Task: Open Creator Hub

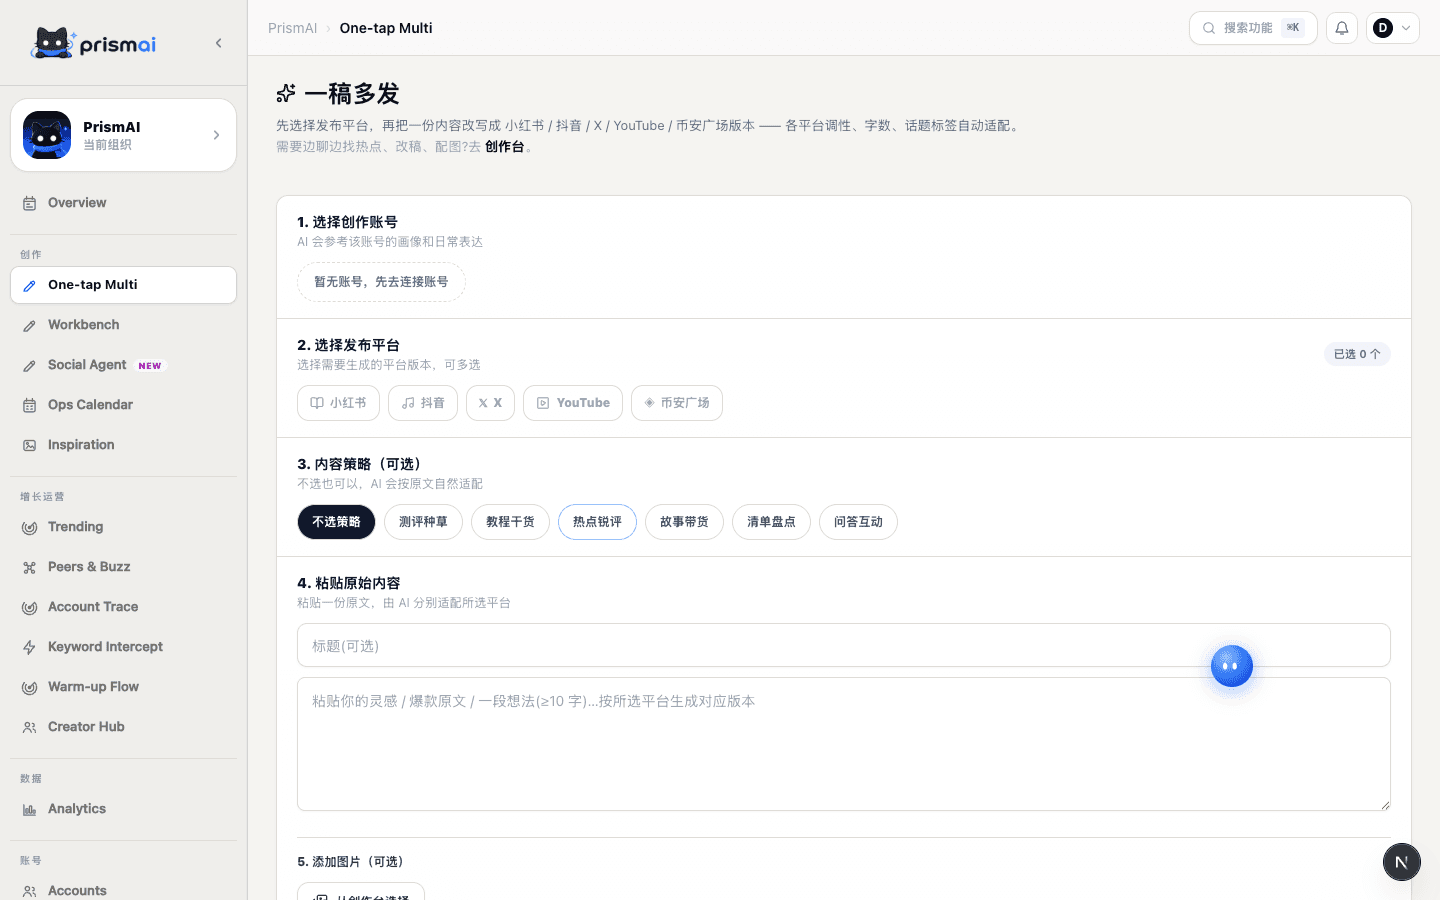Action: (x=123, y=727)
